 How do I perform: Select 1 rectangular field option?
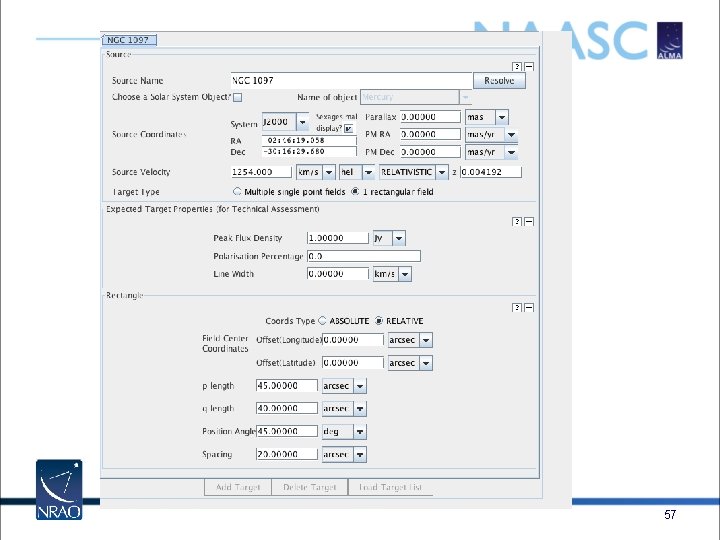coord(355,191)
